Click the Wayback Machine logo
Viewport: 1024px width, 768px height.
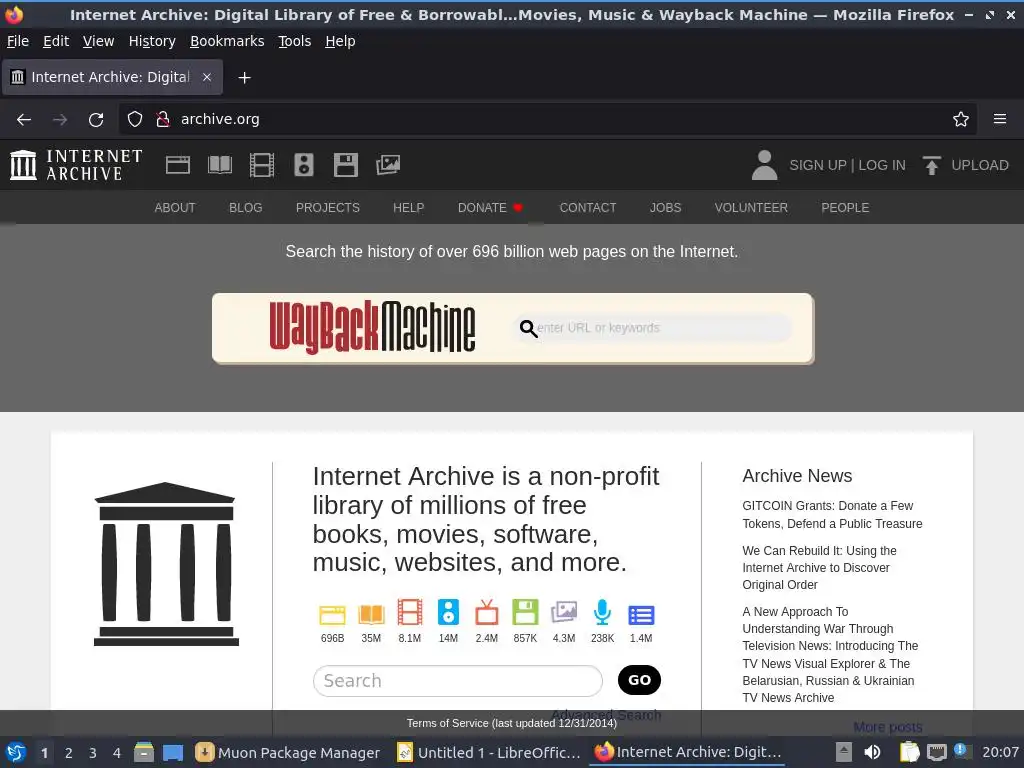click(372, 327)
